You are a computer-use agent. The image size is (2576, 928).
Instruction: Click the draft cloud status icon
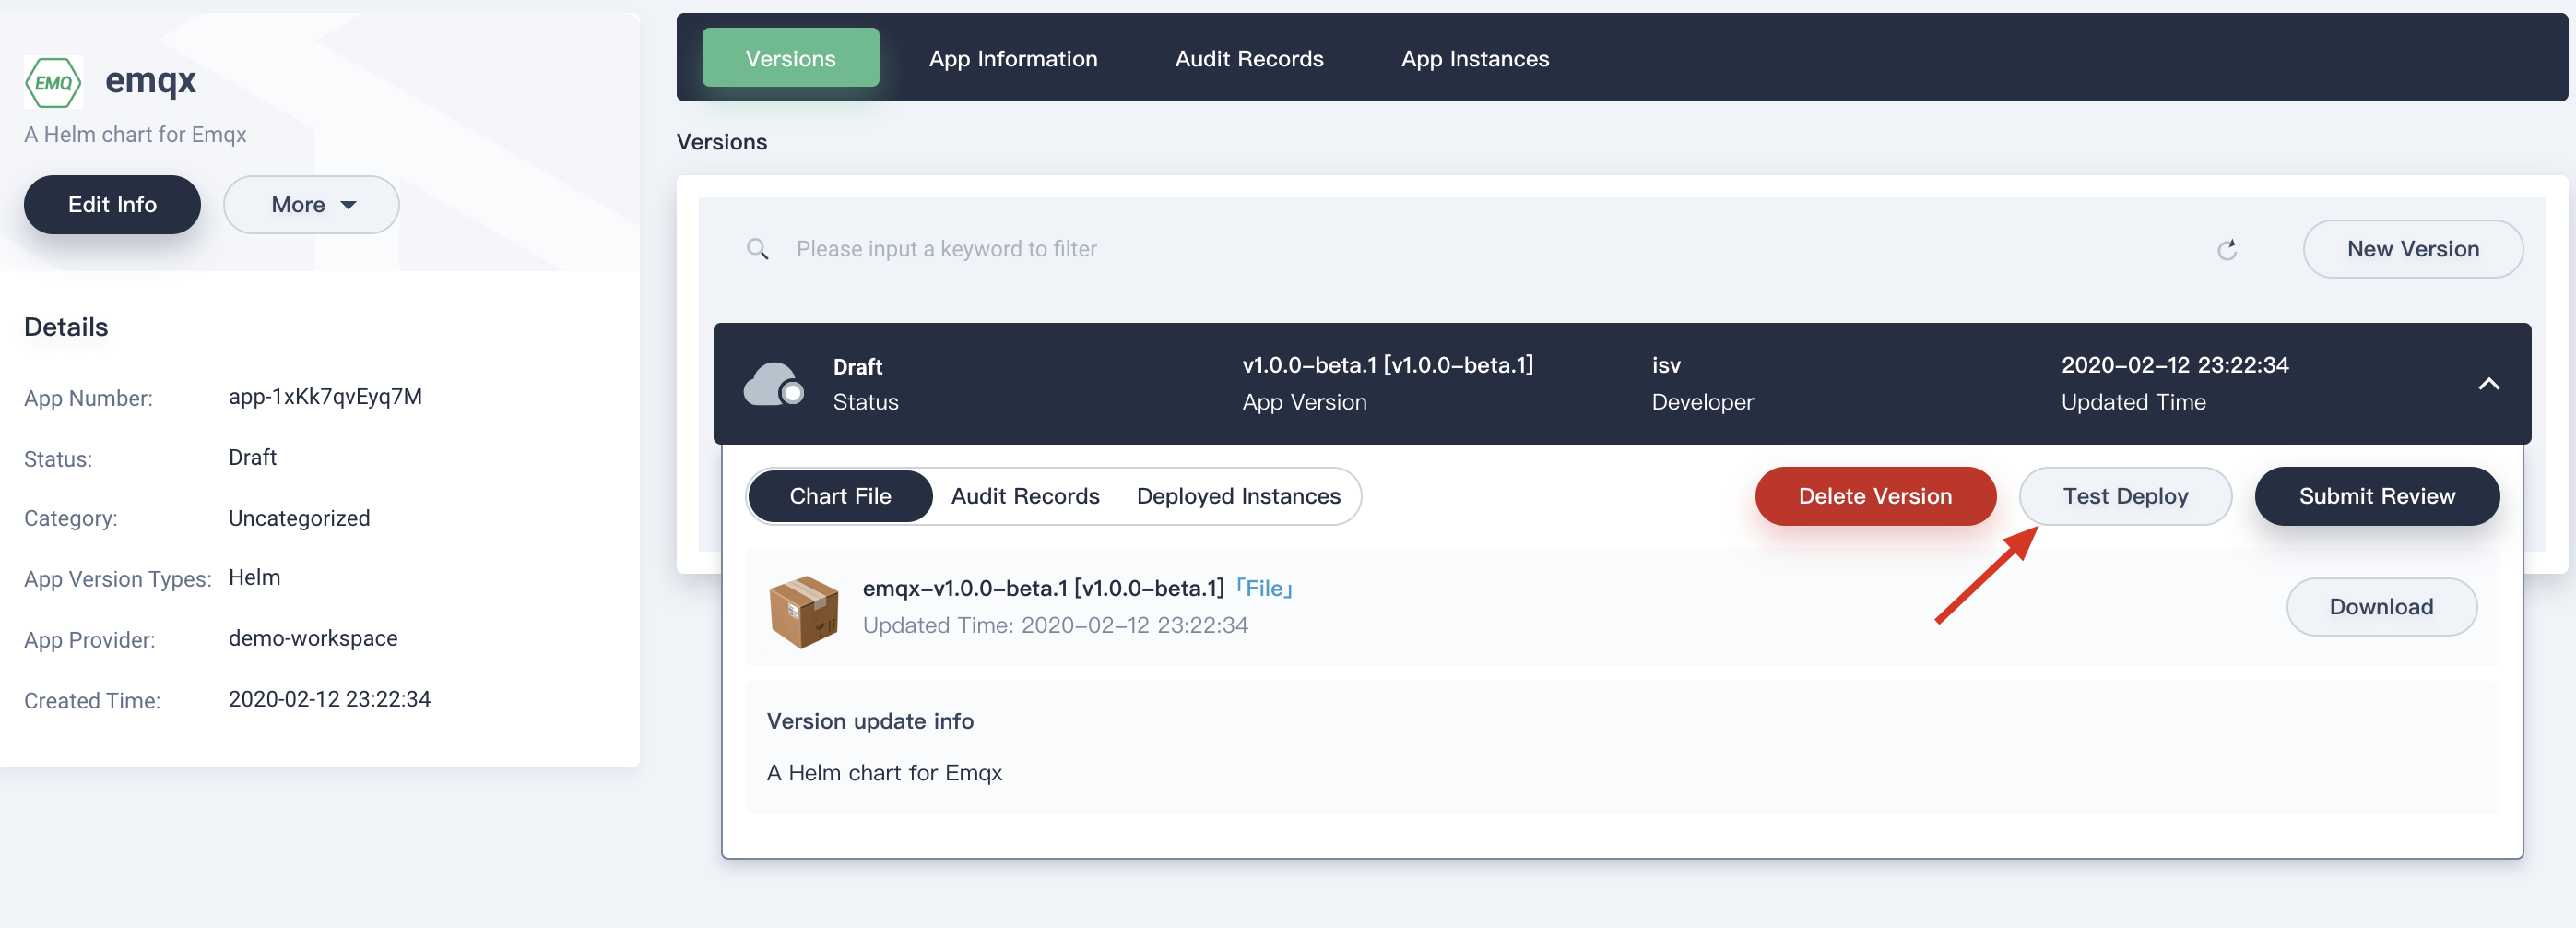pos(773,384)
